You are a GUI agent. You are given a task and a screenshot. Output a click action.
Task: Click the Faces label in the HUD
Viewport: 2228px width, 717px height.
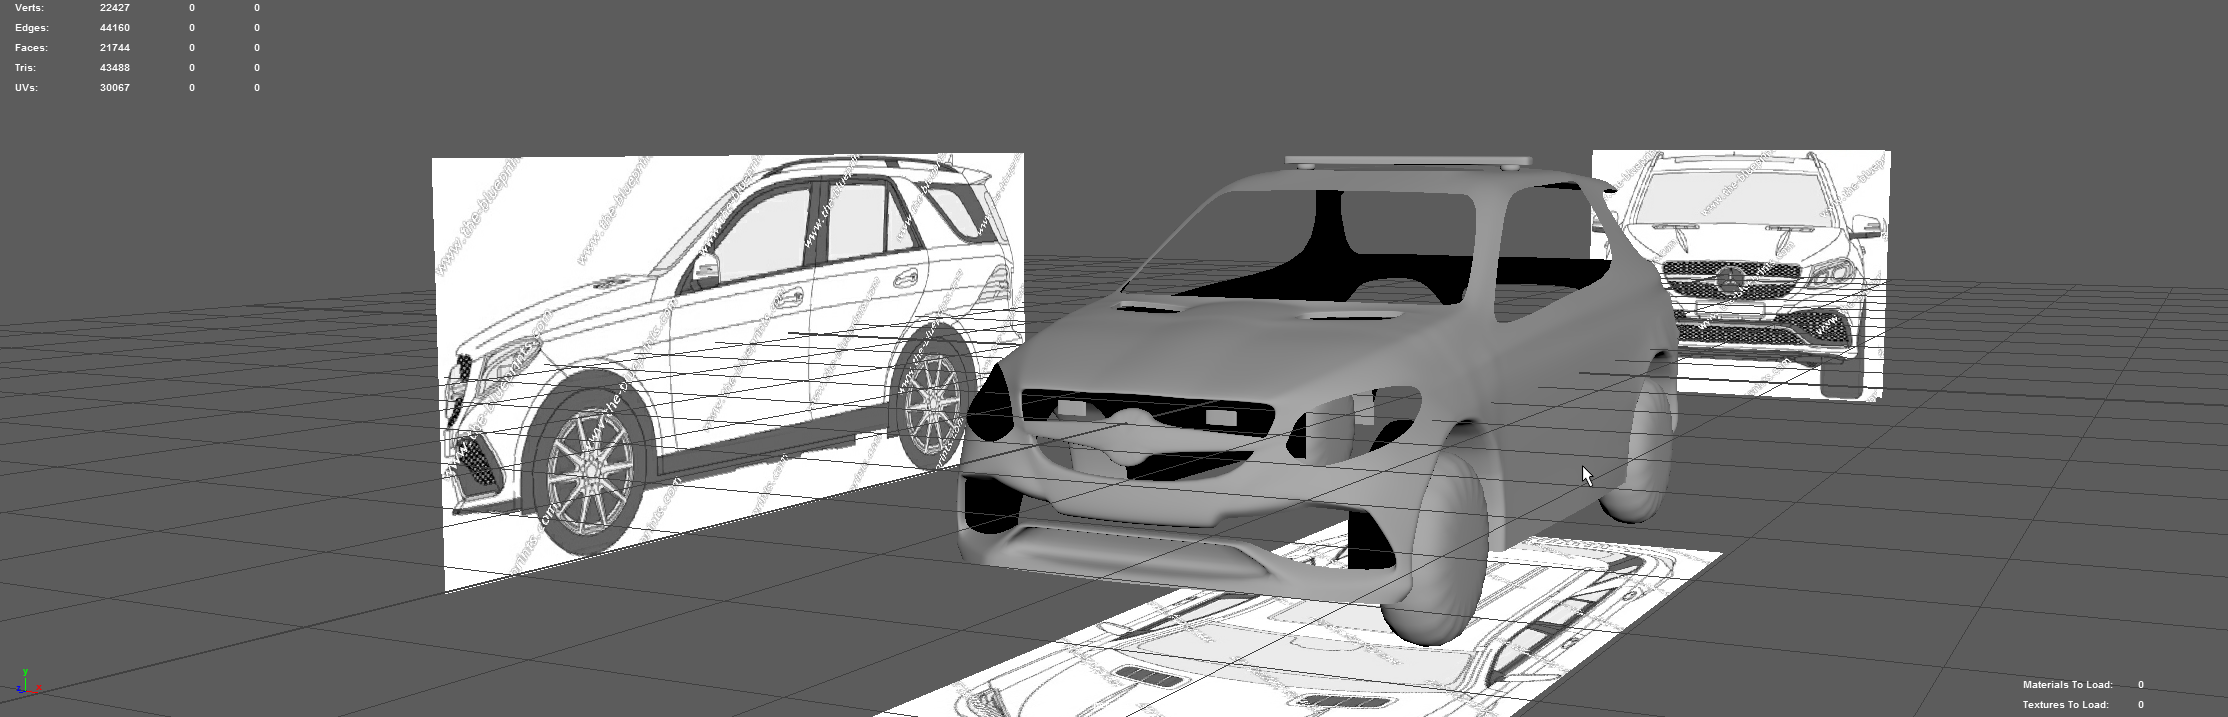(31, 48)
